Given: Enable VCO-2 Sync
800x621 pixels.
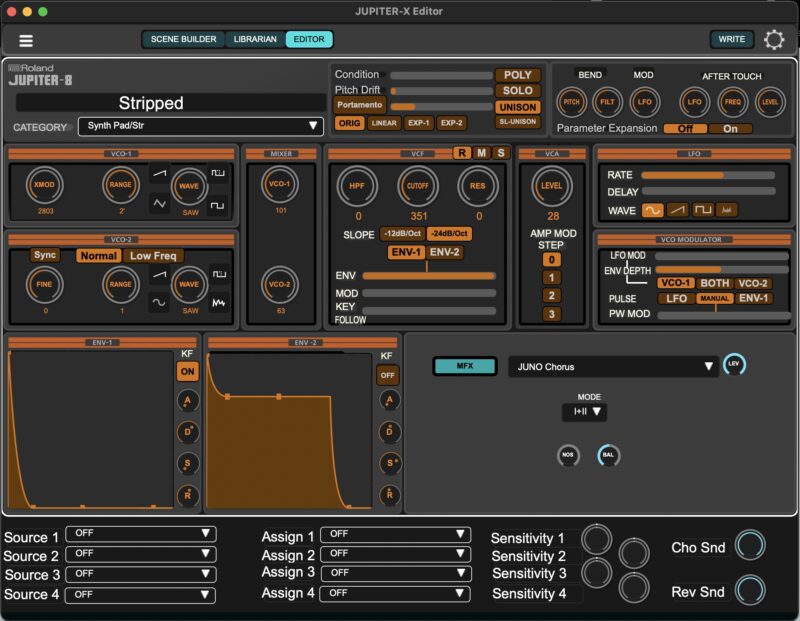Looking at the screenshot, I should pyautogui.click(x=45, y=255).
